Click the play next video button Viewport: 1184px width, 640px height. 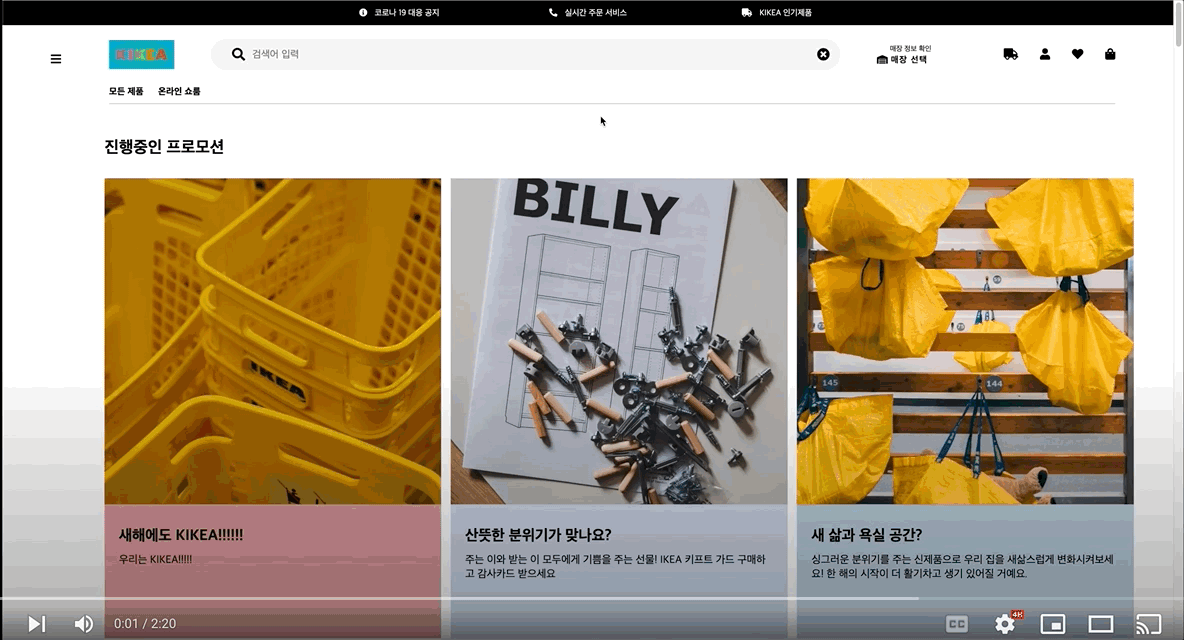[37, 623]
